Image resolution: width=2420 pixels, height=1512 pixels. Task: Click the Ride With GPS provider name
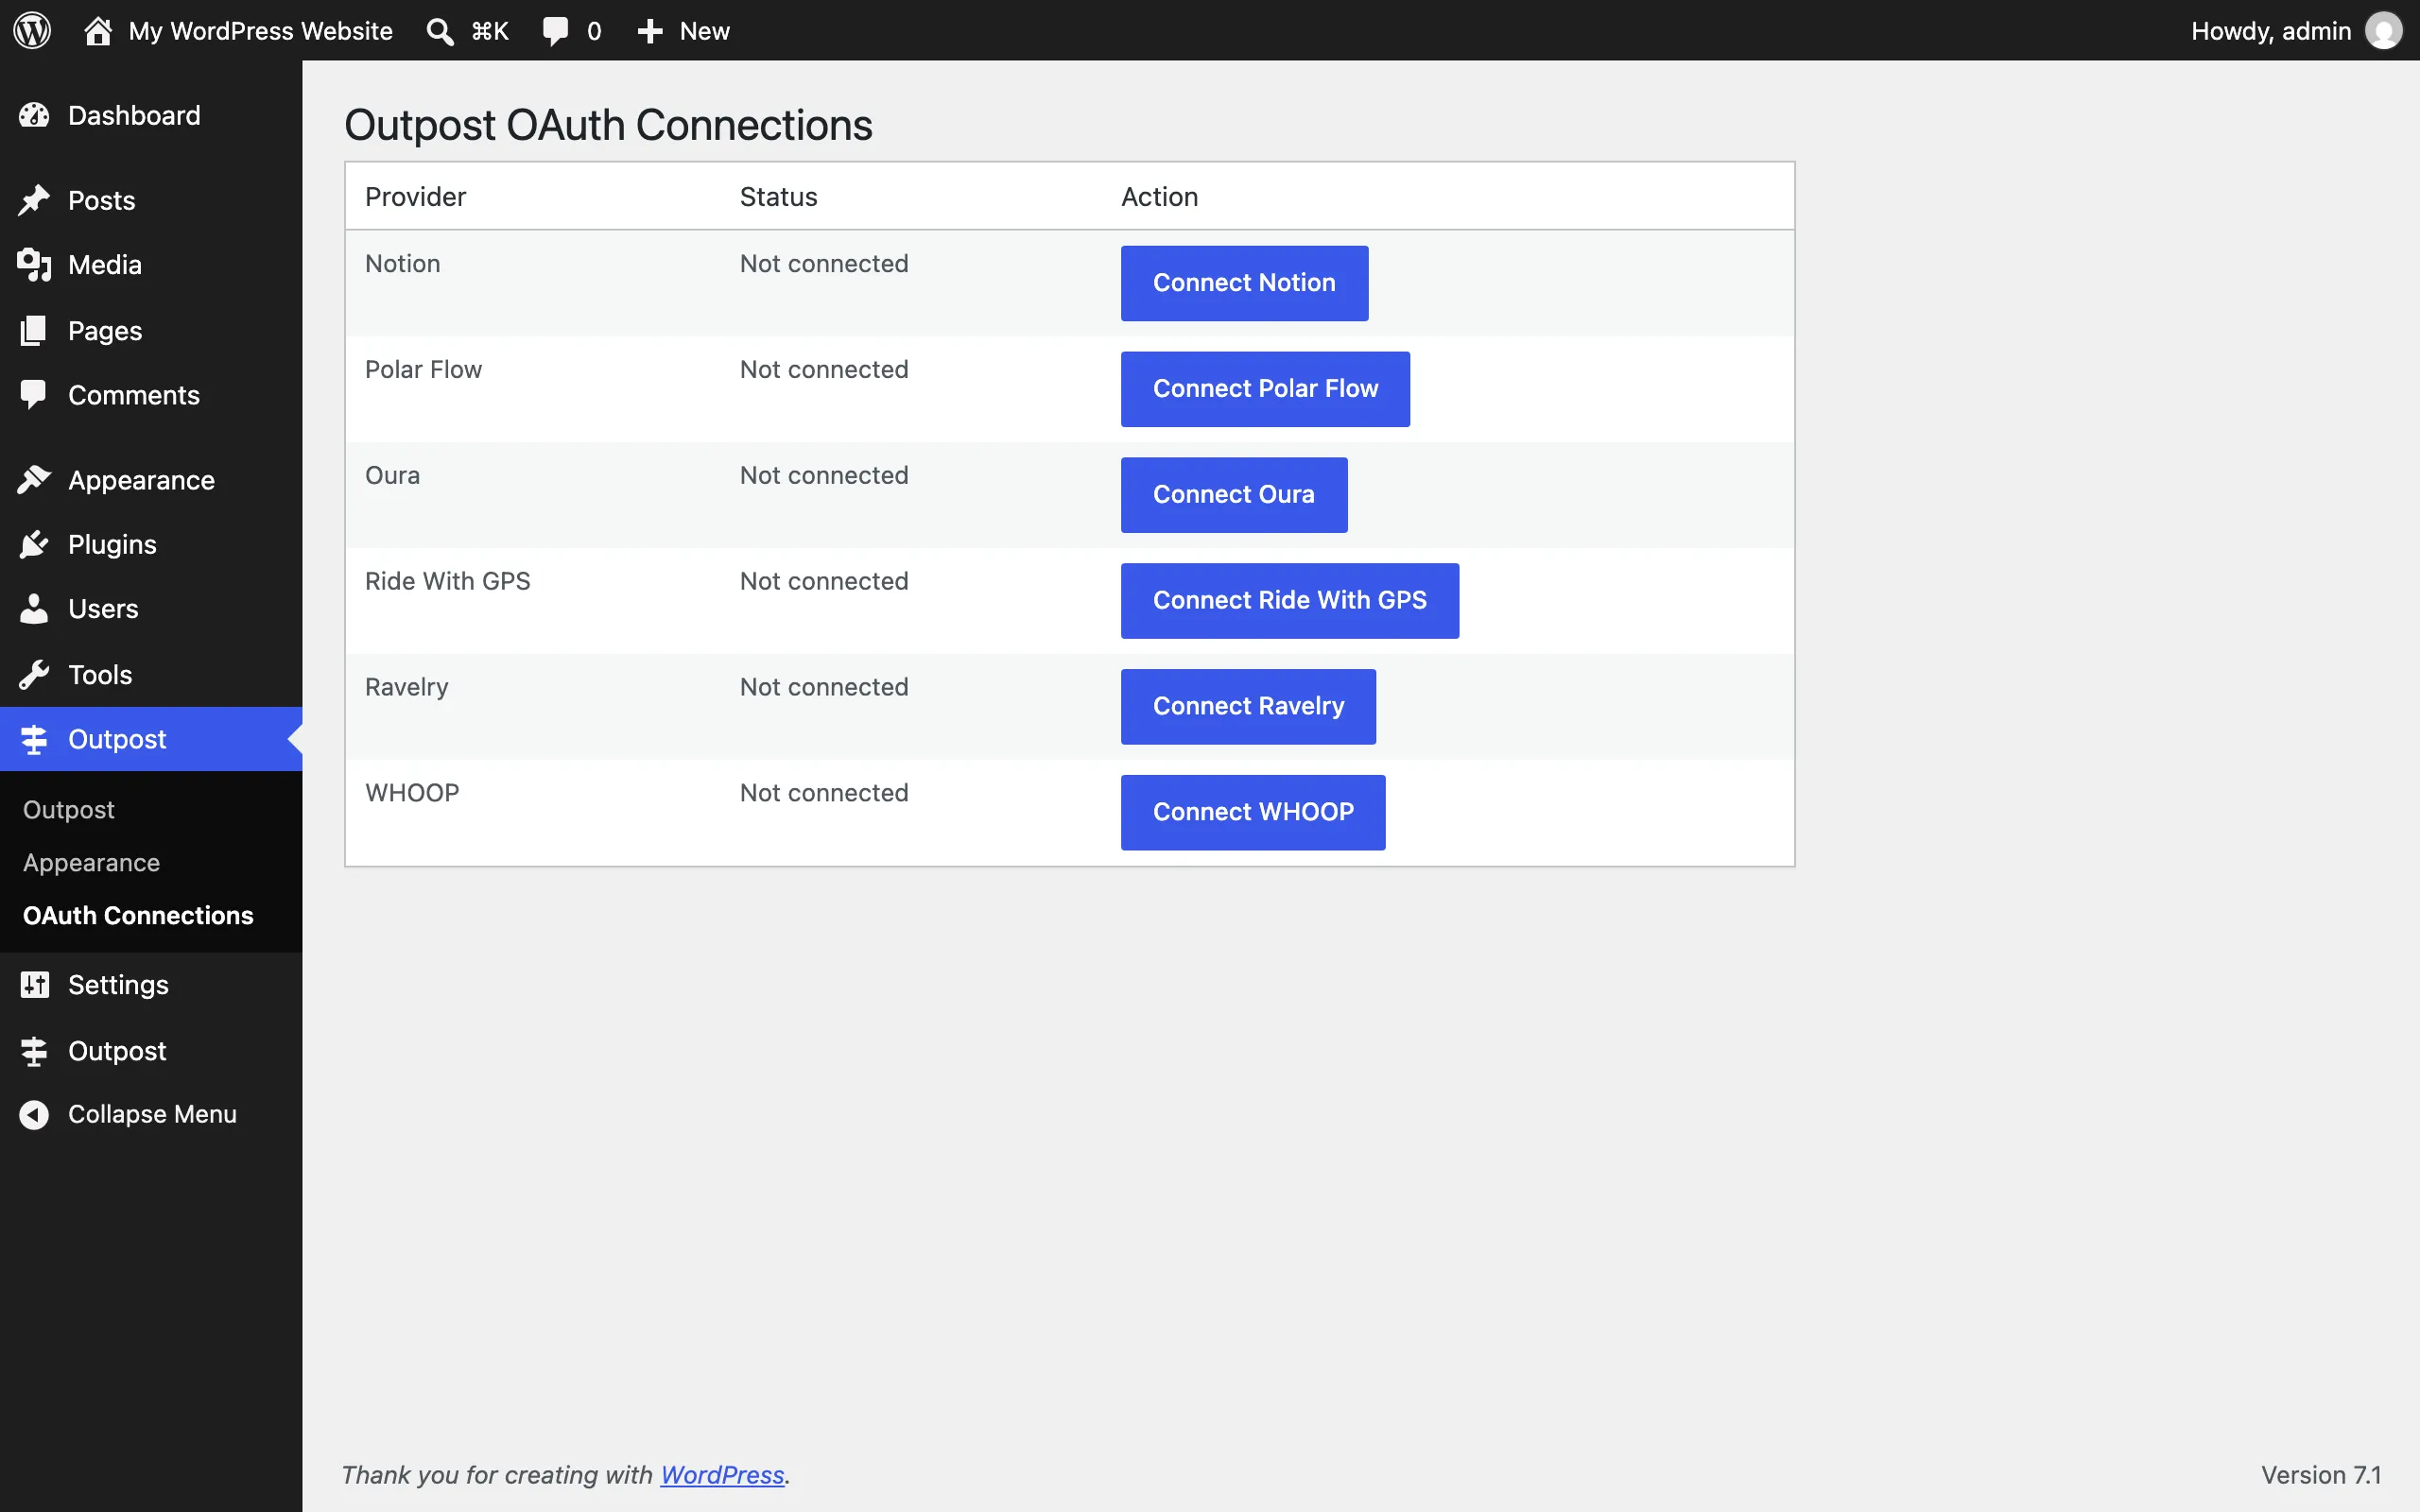(447, 582)
